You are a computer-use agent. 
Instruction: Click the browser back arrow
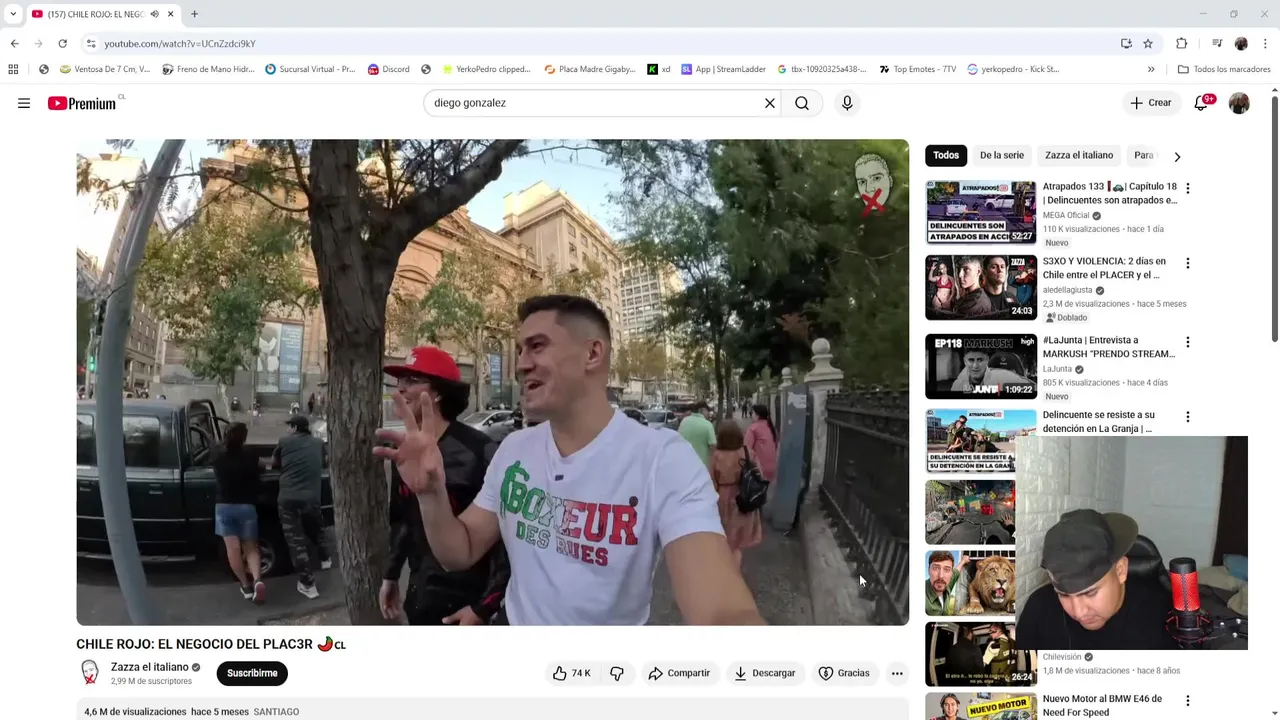[15, 44]
